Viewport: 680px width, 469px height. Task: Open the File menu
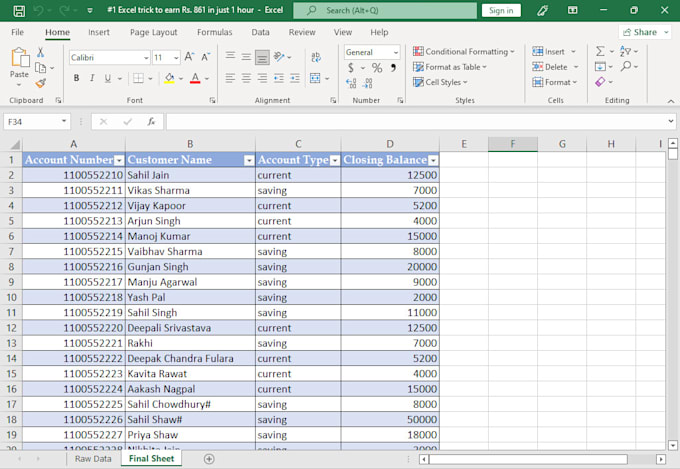pos(17,32)
